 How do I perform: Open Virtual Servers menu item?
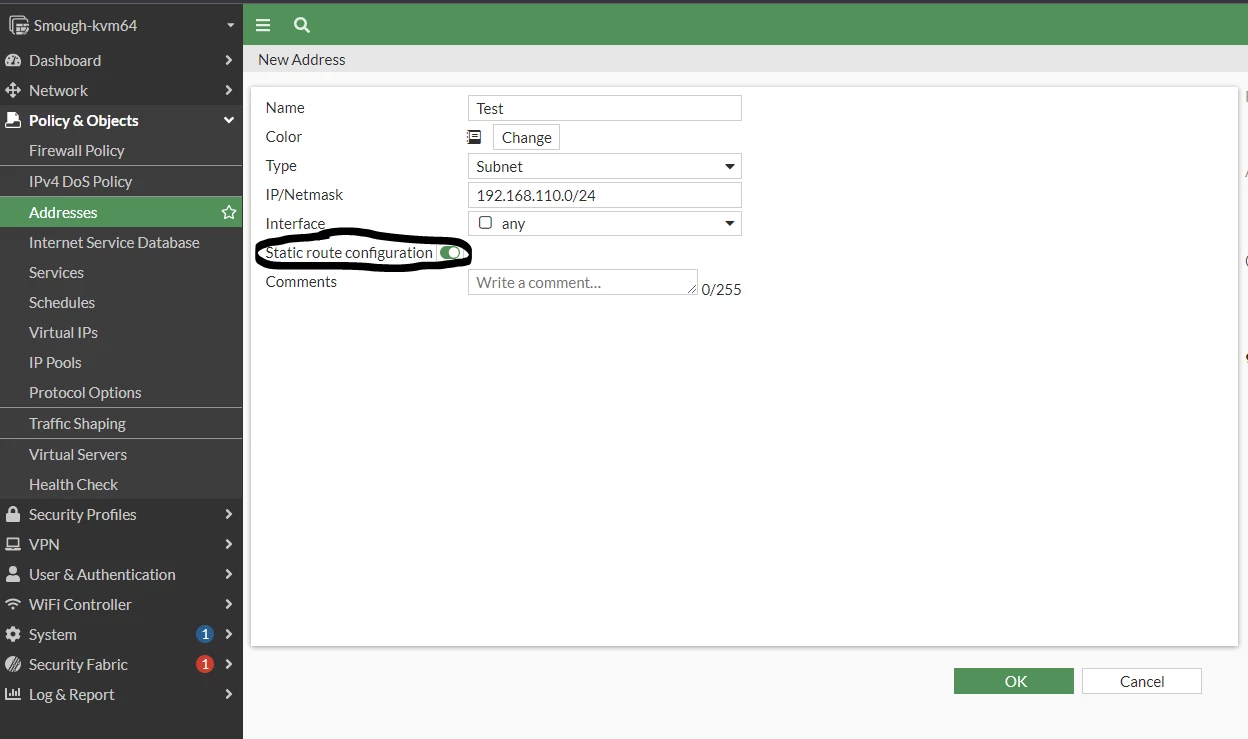pos(121,454)
